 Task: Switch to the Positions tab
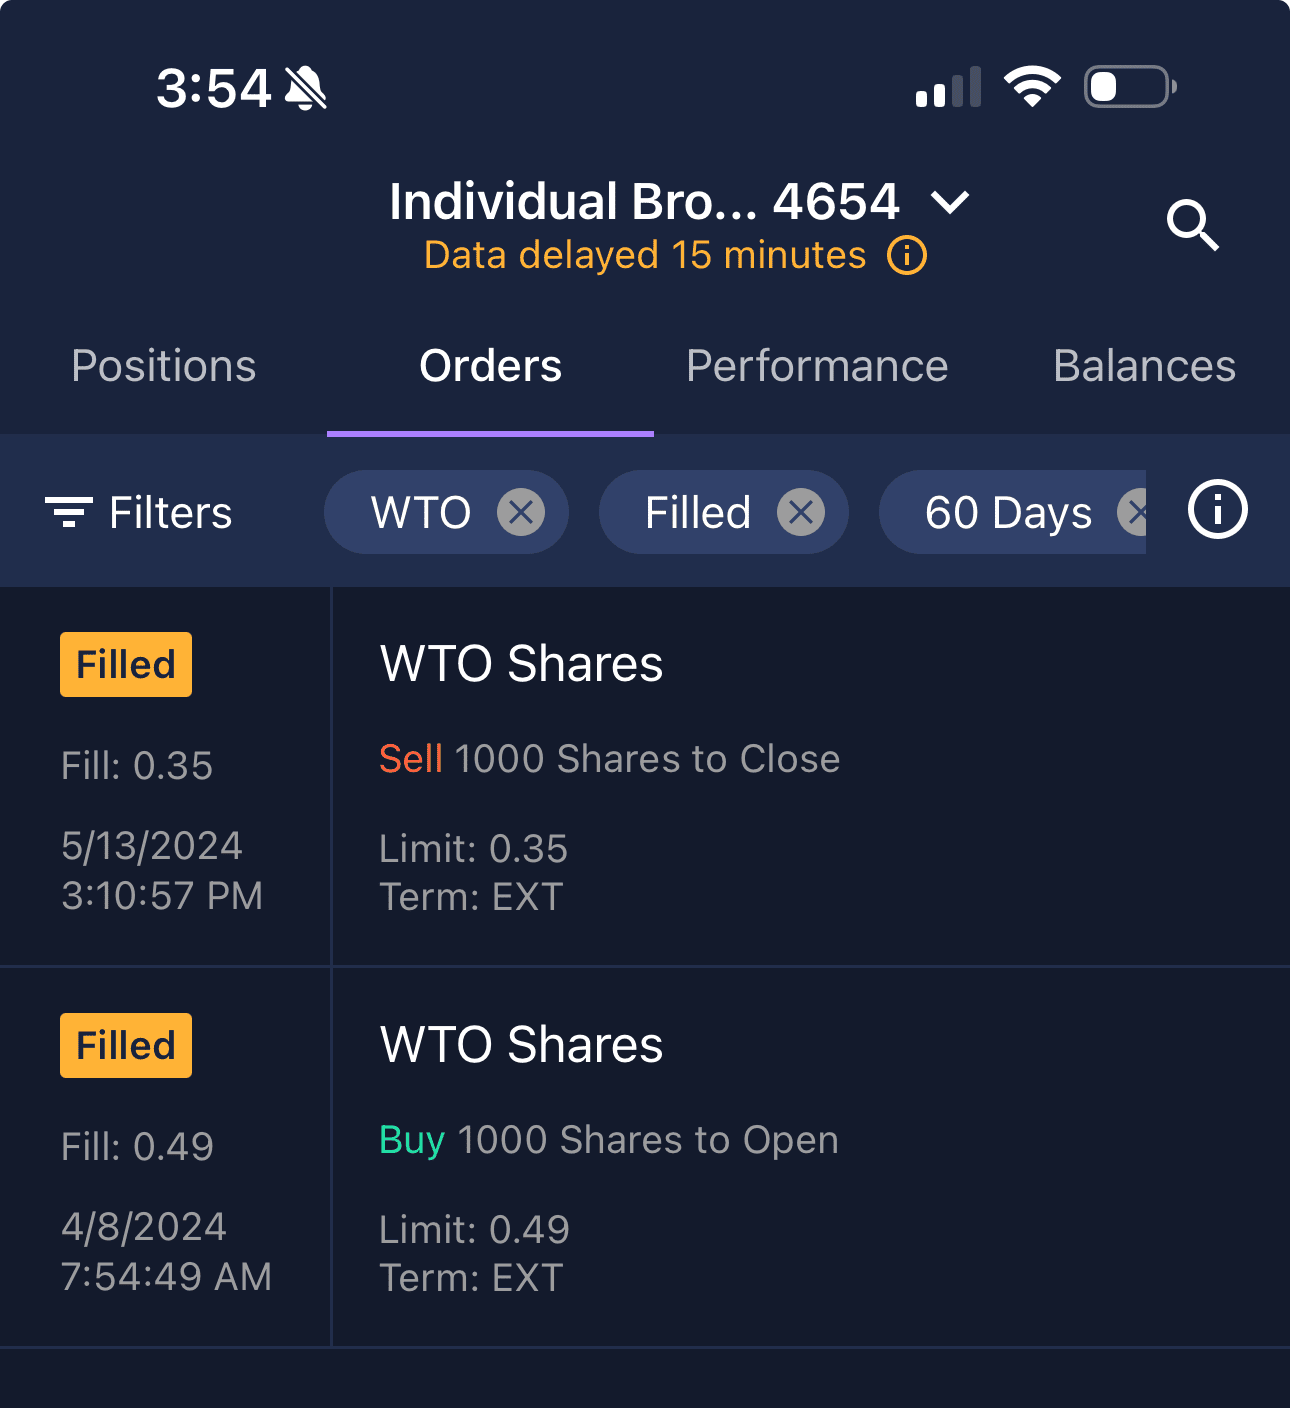point(164,366)
